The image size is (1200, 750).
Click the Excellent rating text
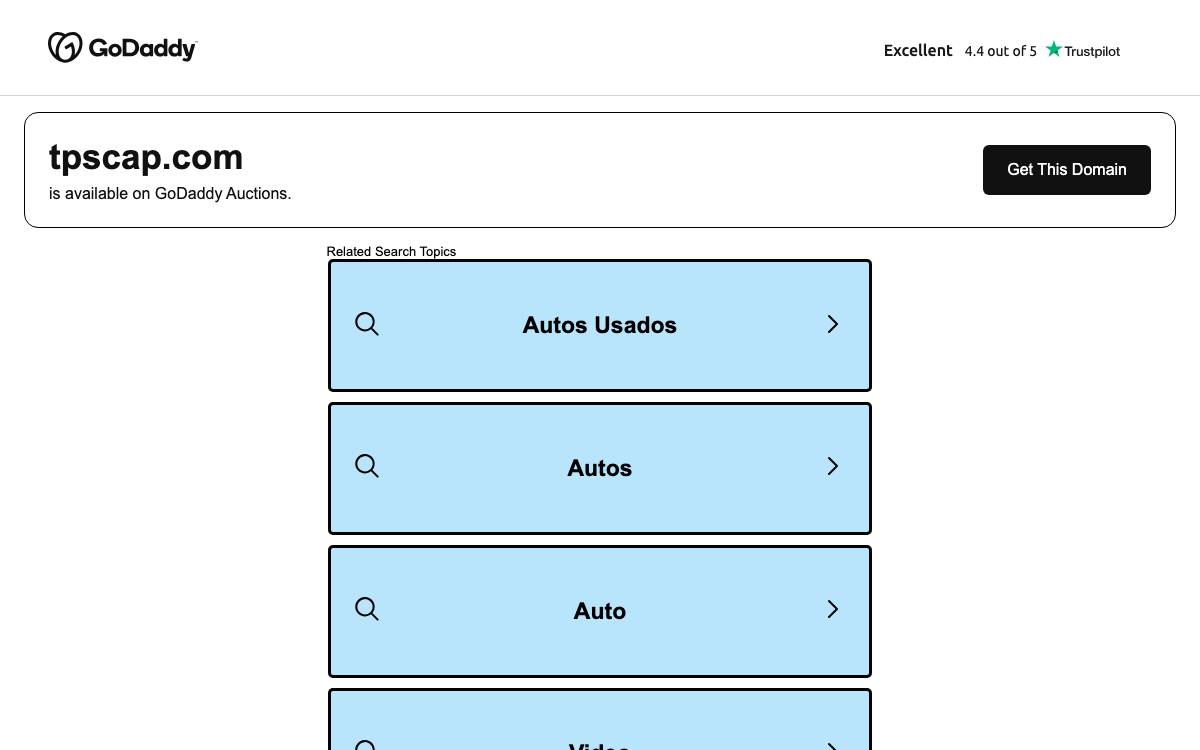918,50
